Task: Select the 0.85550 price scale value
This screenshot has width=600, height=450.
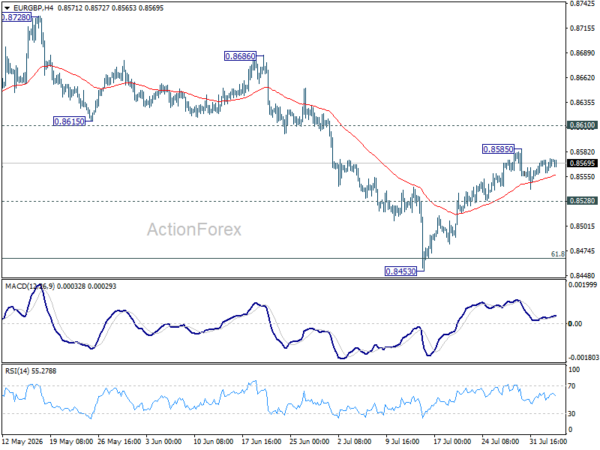Action: coord(582,177)
